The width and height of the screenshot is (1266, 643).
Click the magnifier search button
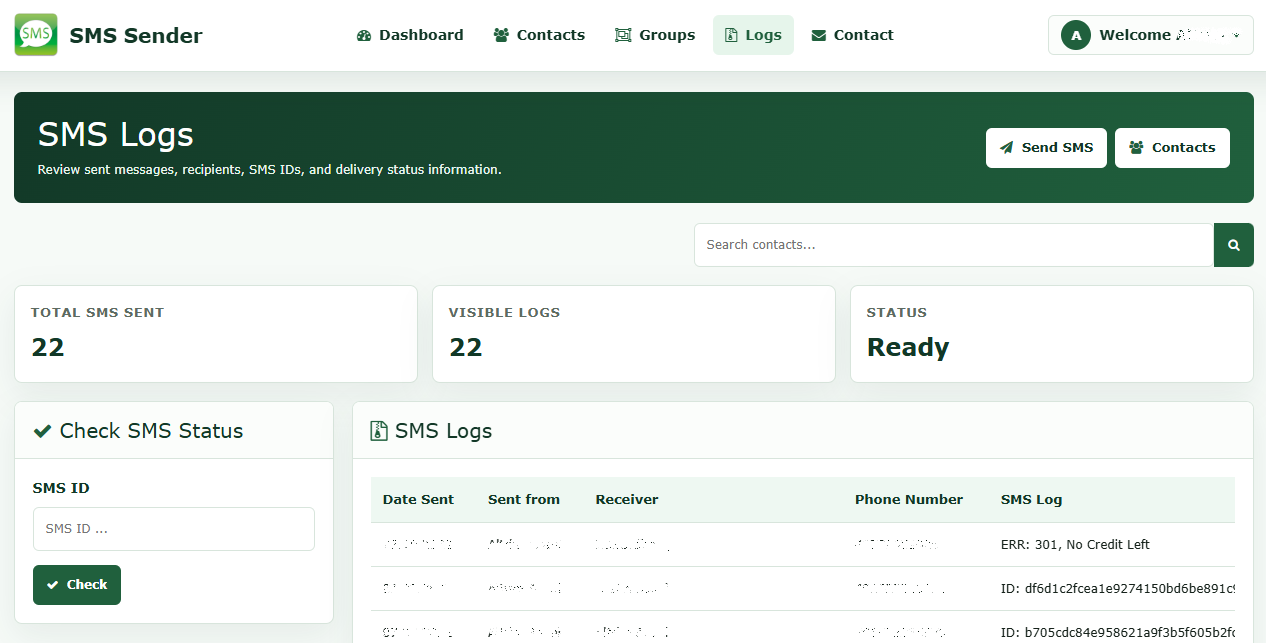1234,245
